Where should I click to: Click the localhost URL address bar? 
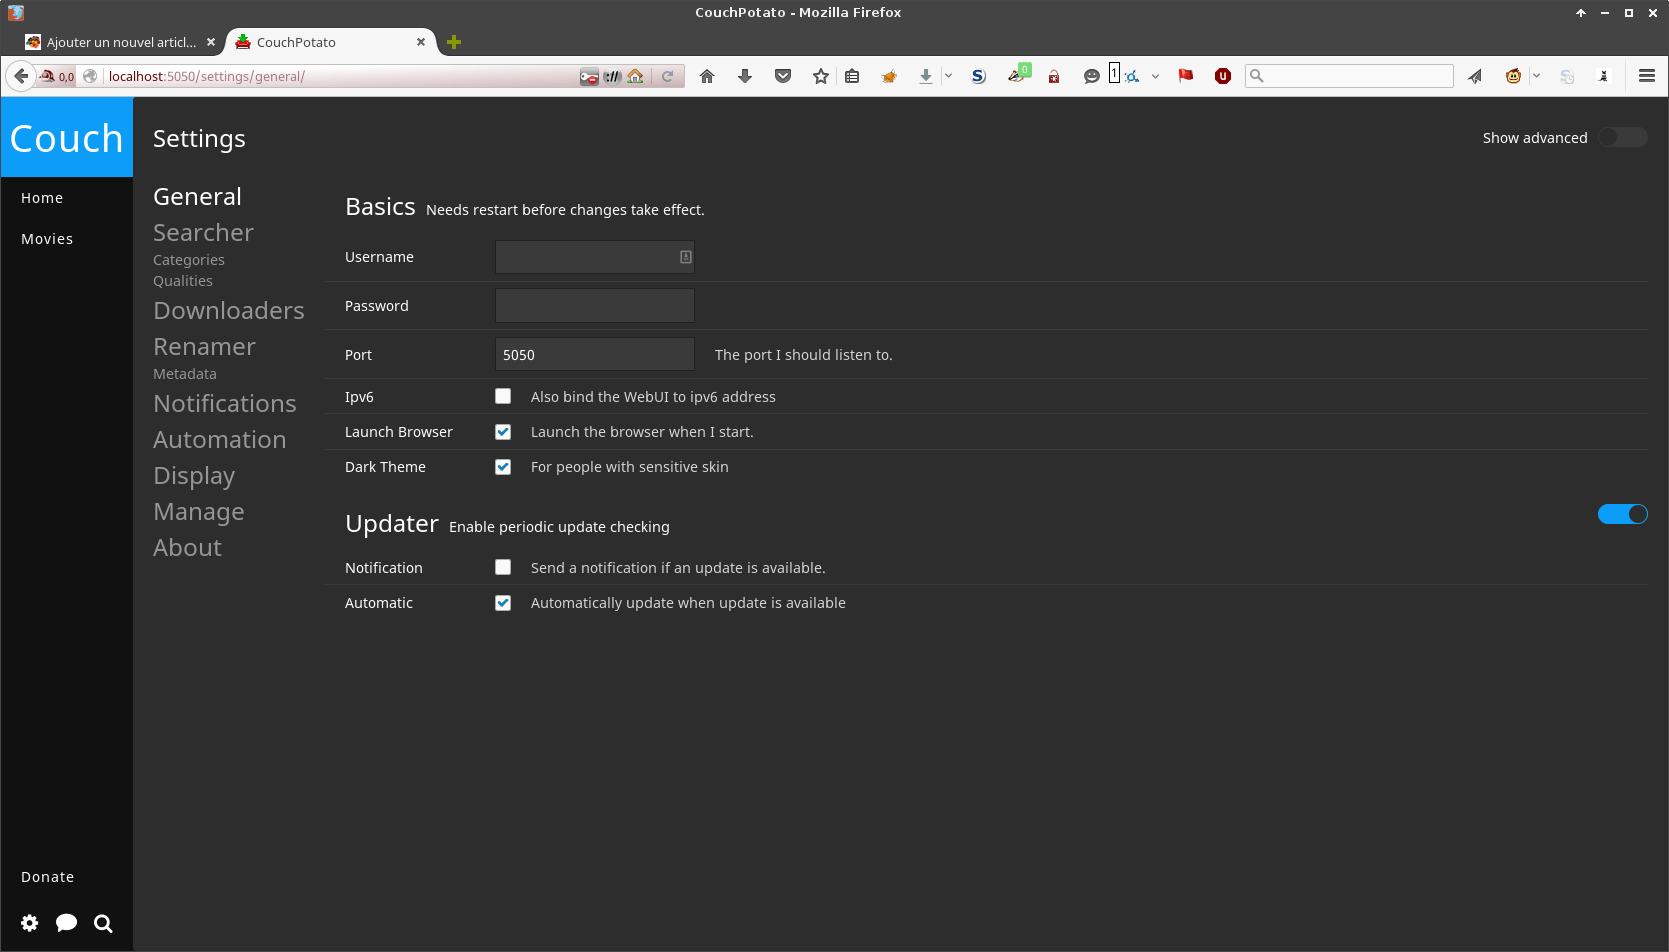click(x=340, y=76)
